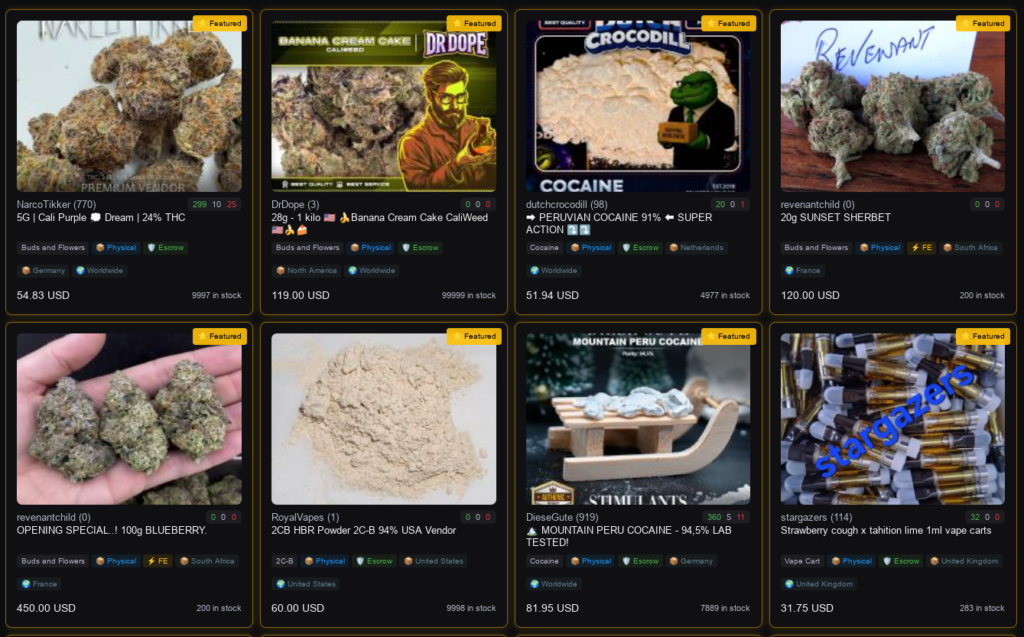
Task: Click the Physical package tag on RoyalVapes listing
Action: [x=325, y=561]
